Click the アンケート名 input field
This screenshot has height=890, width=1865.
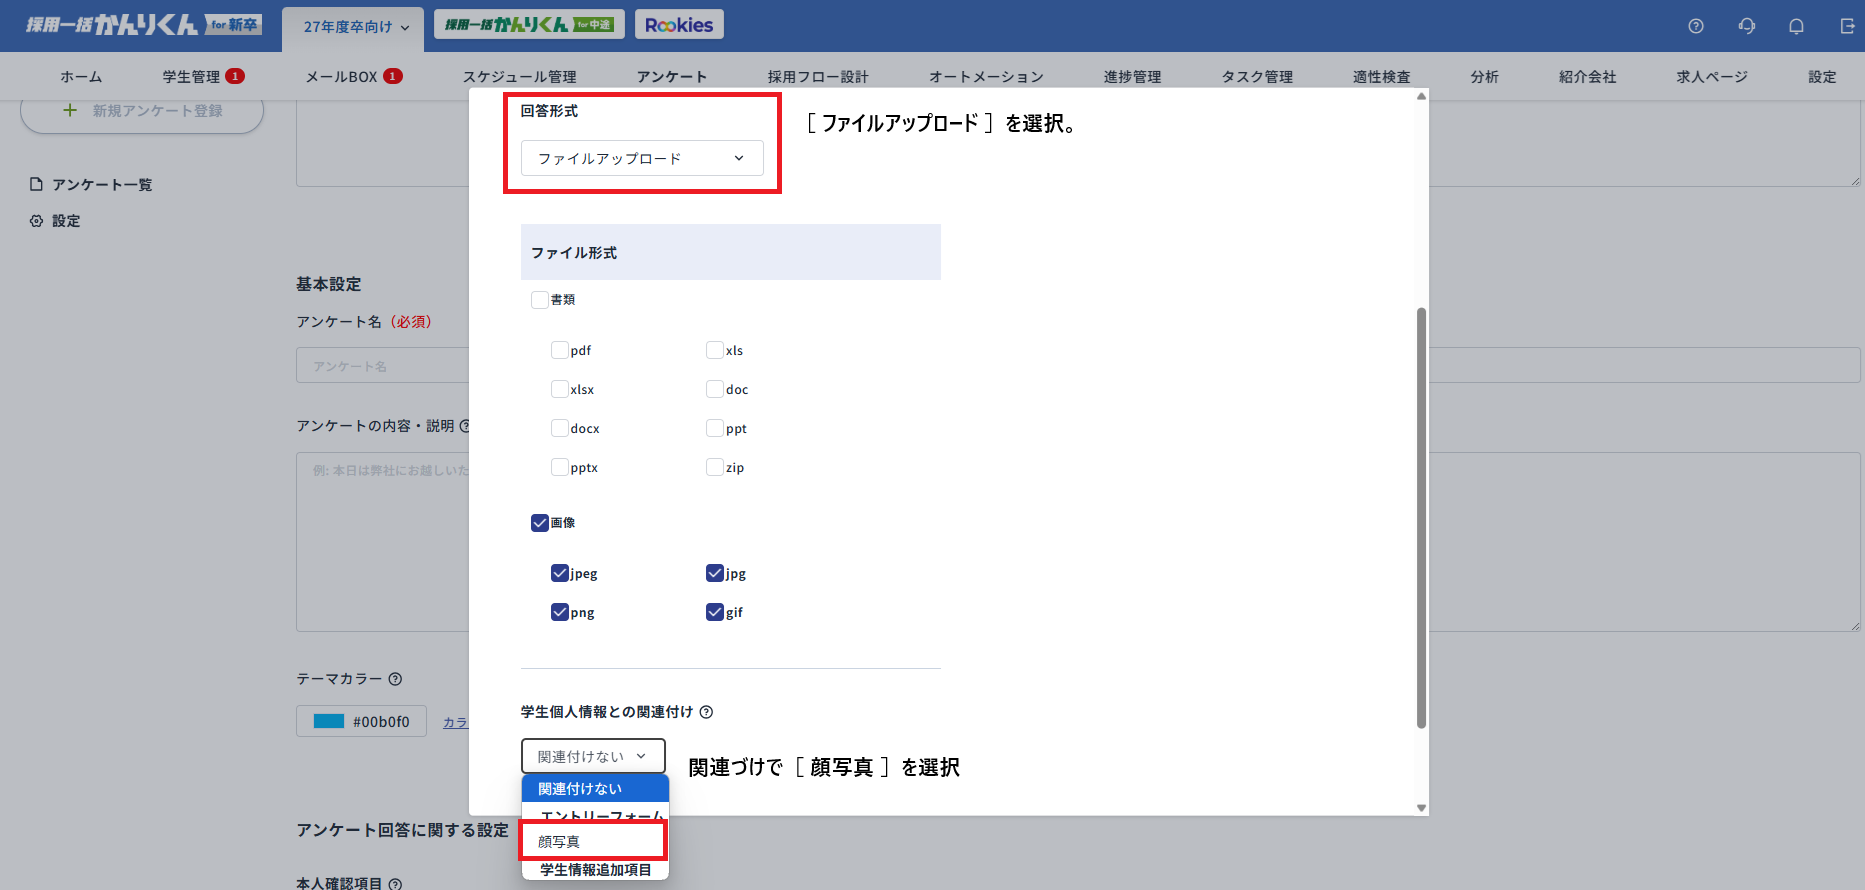tap(382, 366)
